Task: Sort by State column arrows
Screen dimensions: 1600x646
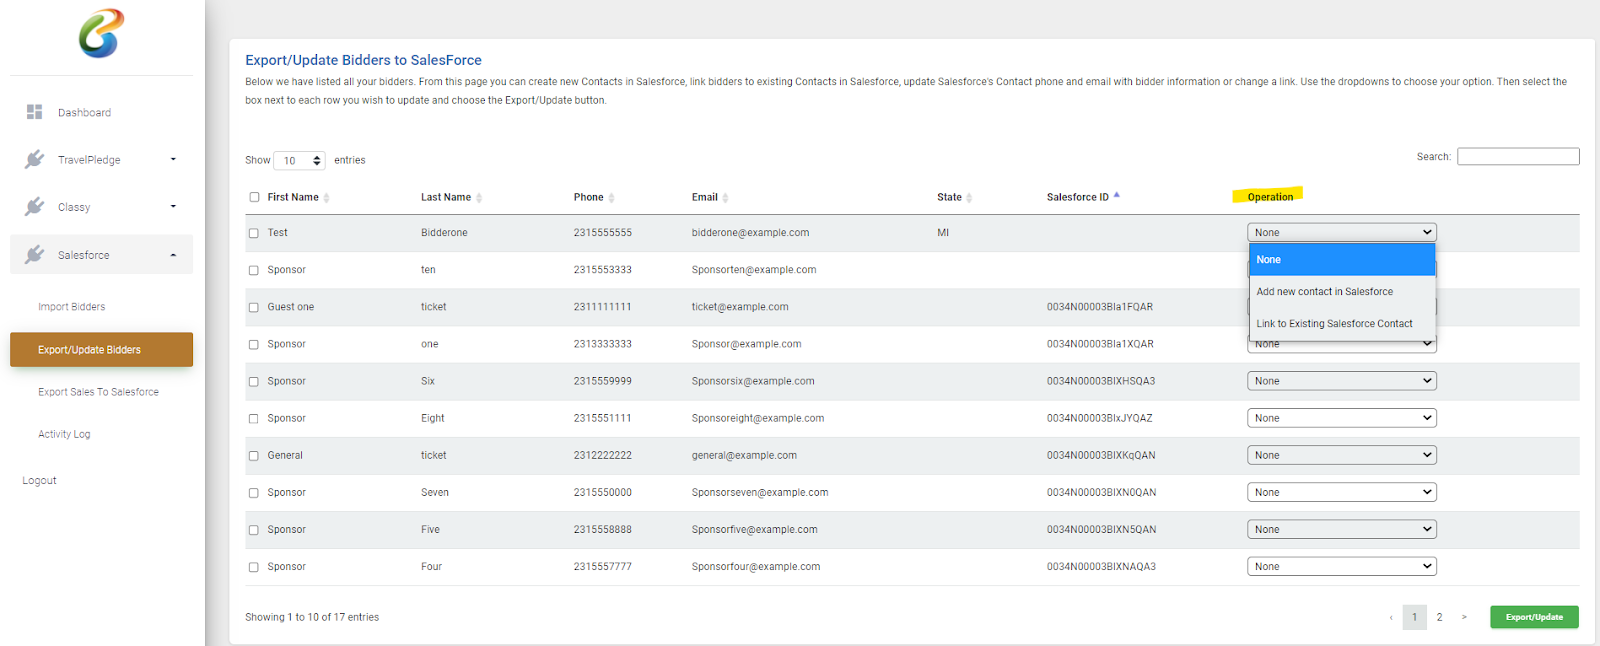Action: click(x=969, y=198)
